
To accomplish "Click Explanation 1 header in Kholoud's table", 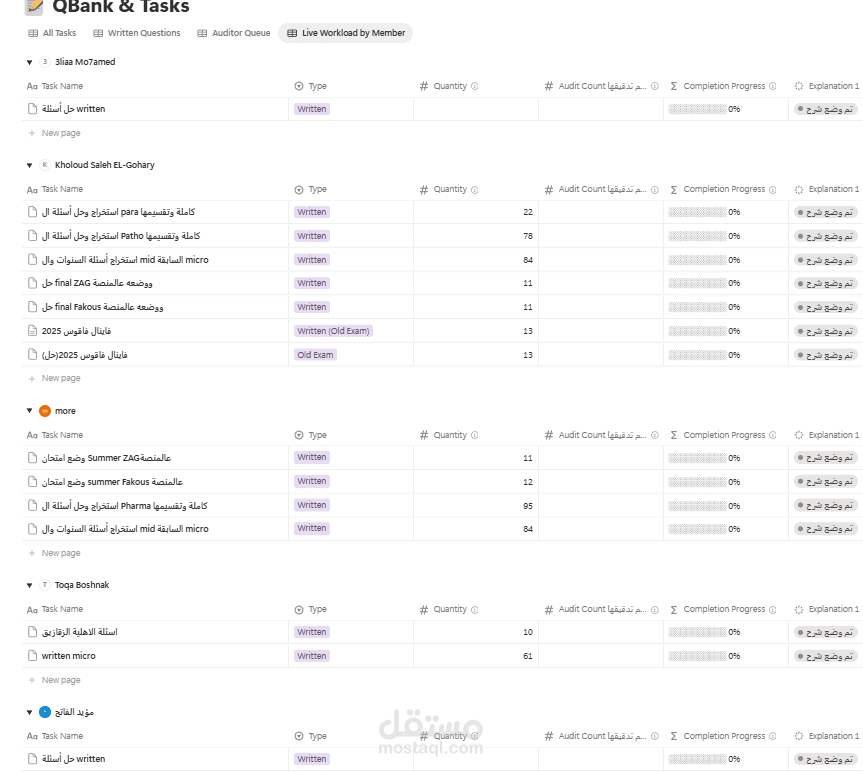I will click(827, 189).
